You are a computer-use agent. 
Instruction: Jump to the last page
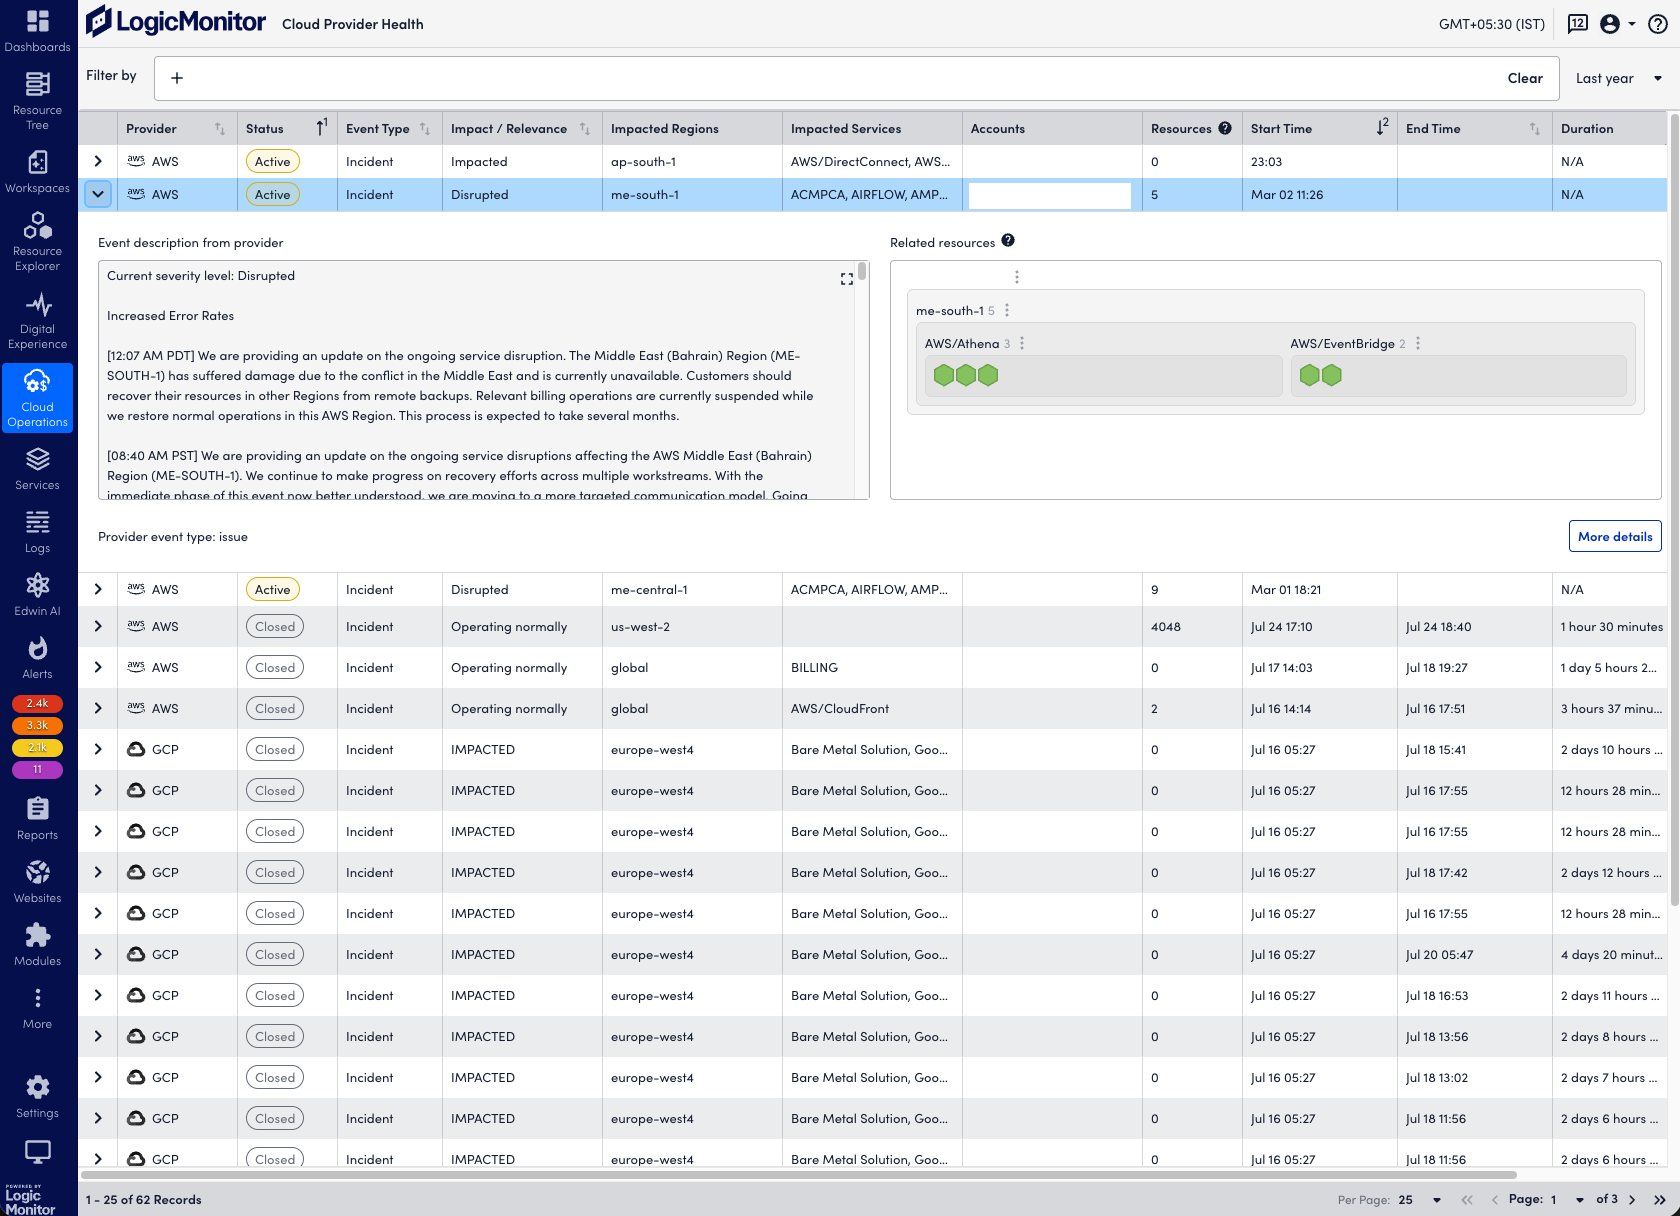tap(1660, 1200)
